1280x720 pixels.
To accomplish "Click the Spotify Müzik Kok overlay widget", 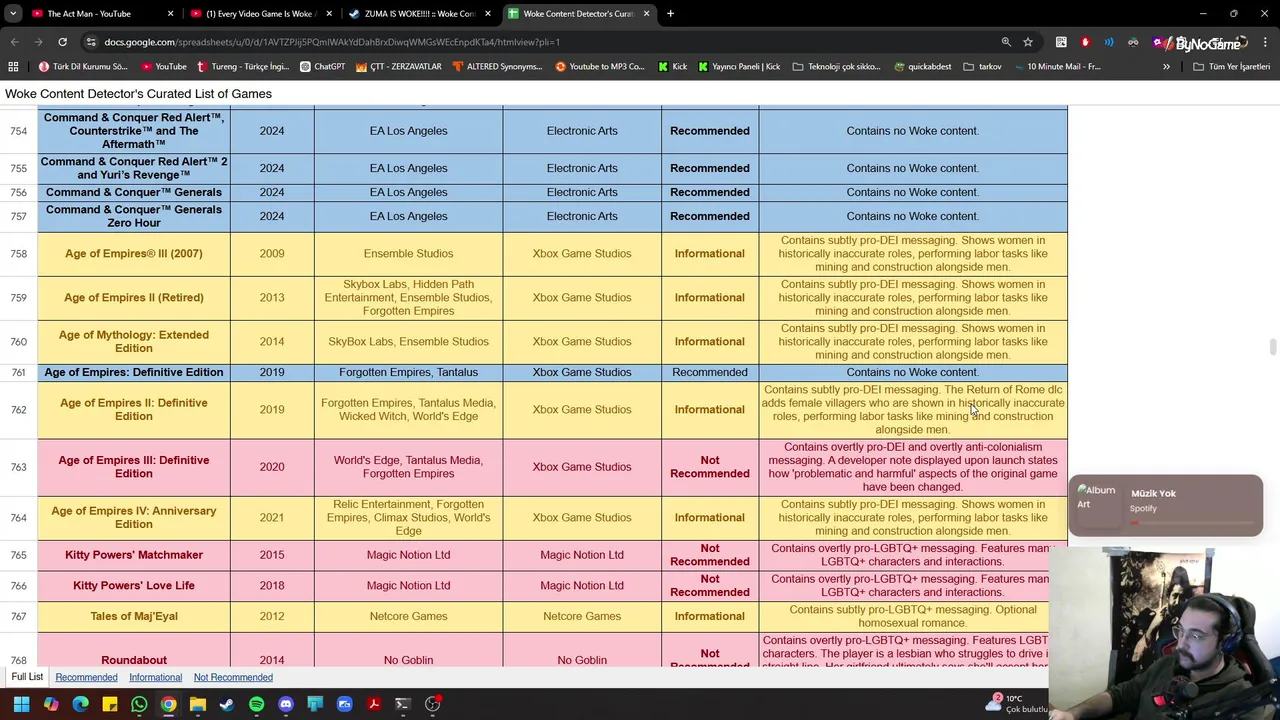I will (x=1165, y=505).
